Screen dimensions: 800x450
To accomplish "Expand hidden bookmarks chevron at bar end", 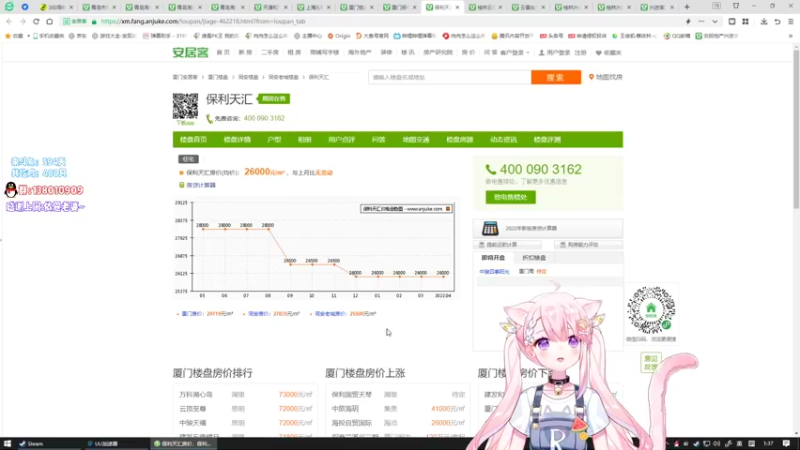I will click(x=791, y=36).
